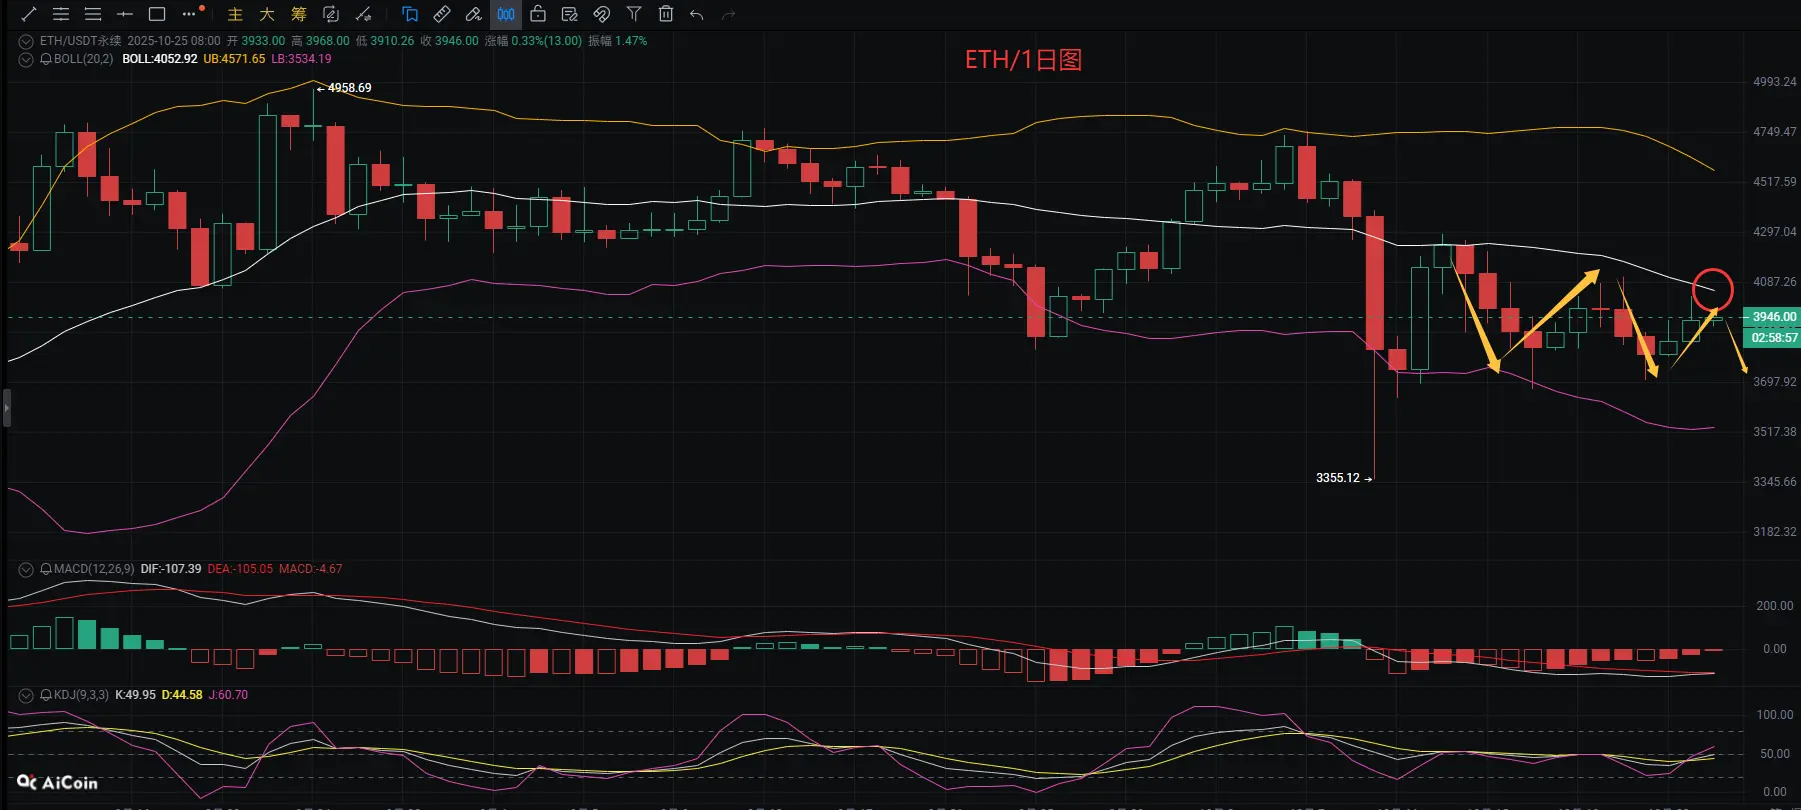Click the ETH/USDT永续 symbol title
The width and height of the screenshot is (1801, 810).
click(81, 41)
